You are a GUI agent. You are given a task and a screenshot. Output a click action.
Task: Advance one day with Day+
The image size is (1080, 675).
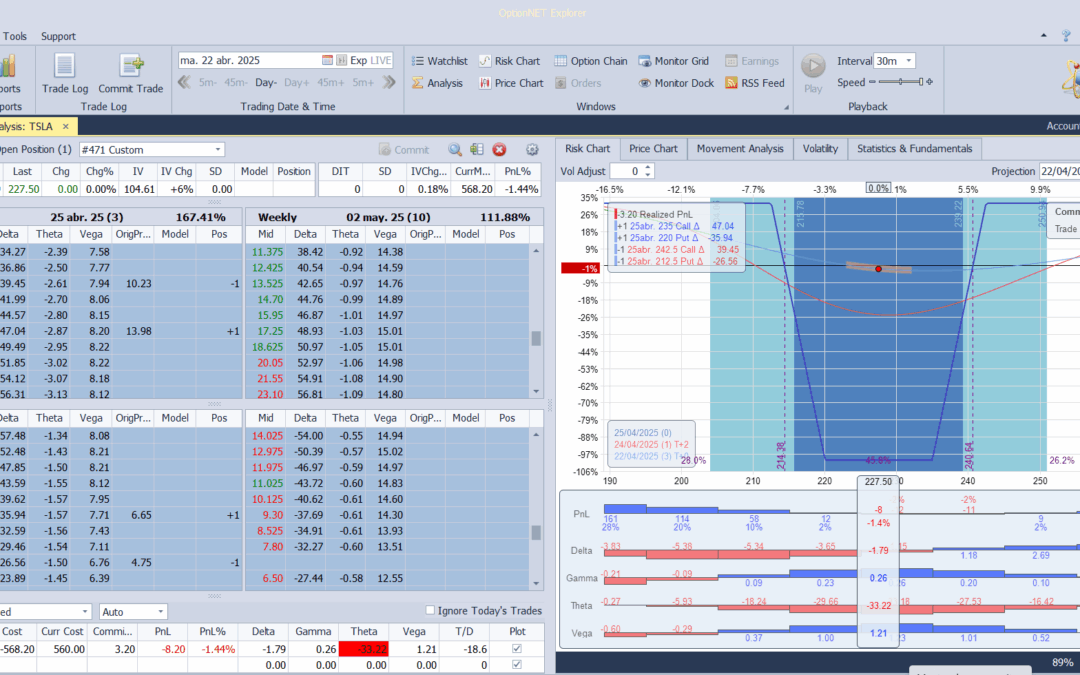297,83
